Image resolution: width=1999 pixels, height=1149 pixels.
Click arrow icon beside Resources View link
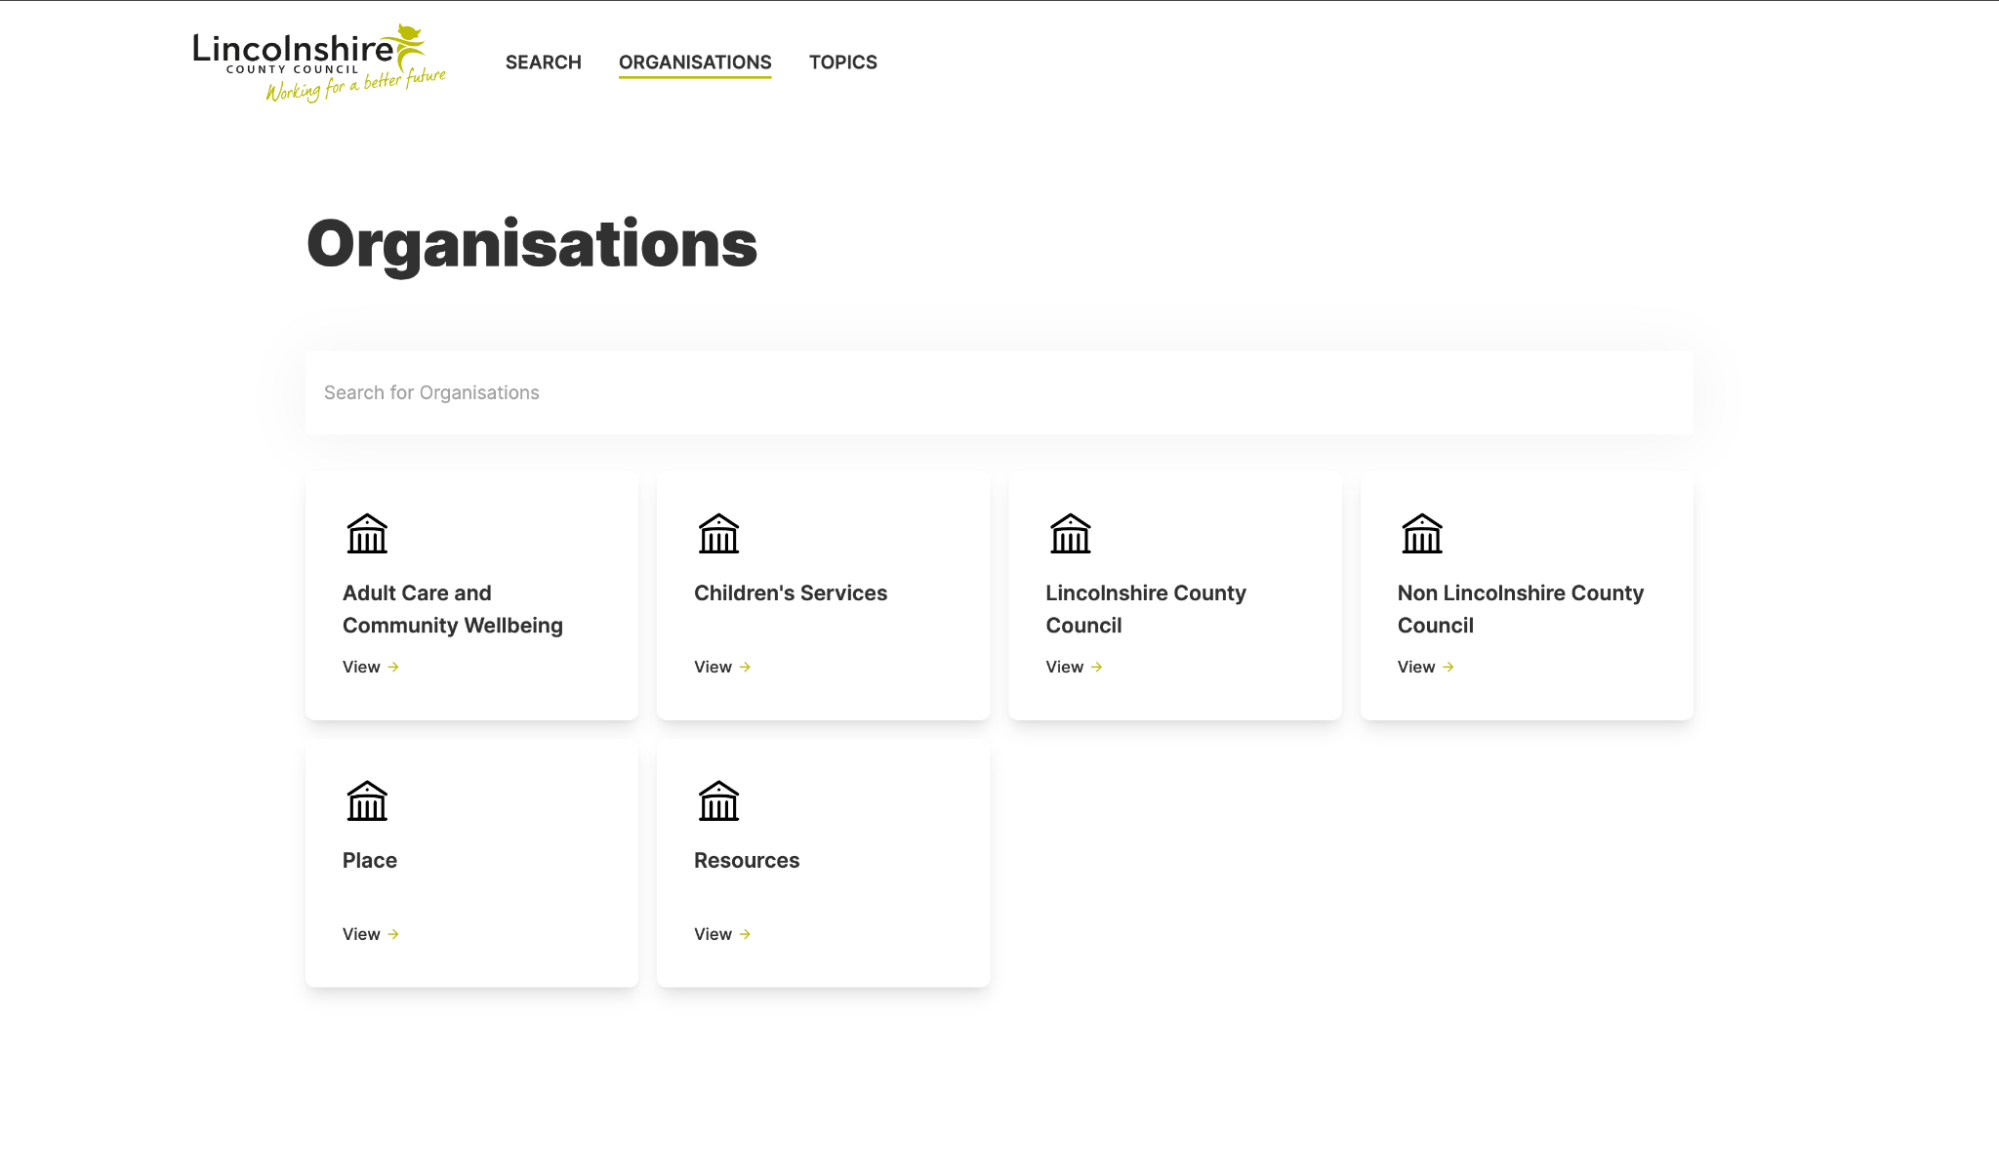745,934
